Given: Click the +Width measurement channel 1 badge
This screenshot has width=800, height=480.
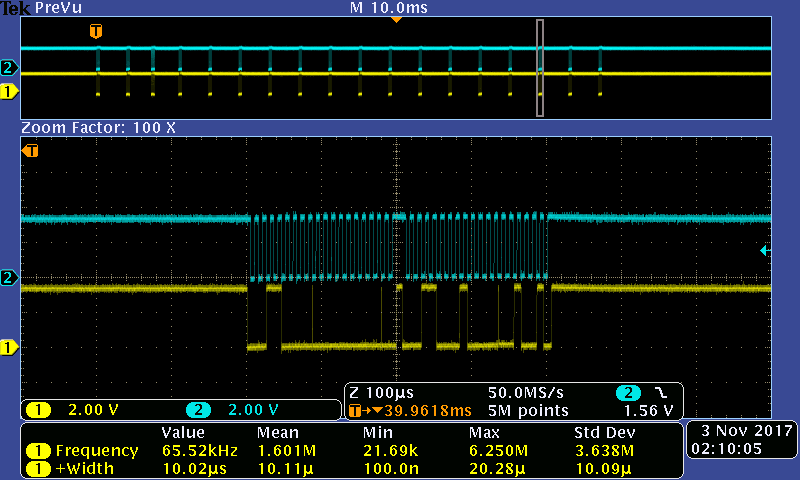Looking at the screenshot, I should point(38,469).
